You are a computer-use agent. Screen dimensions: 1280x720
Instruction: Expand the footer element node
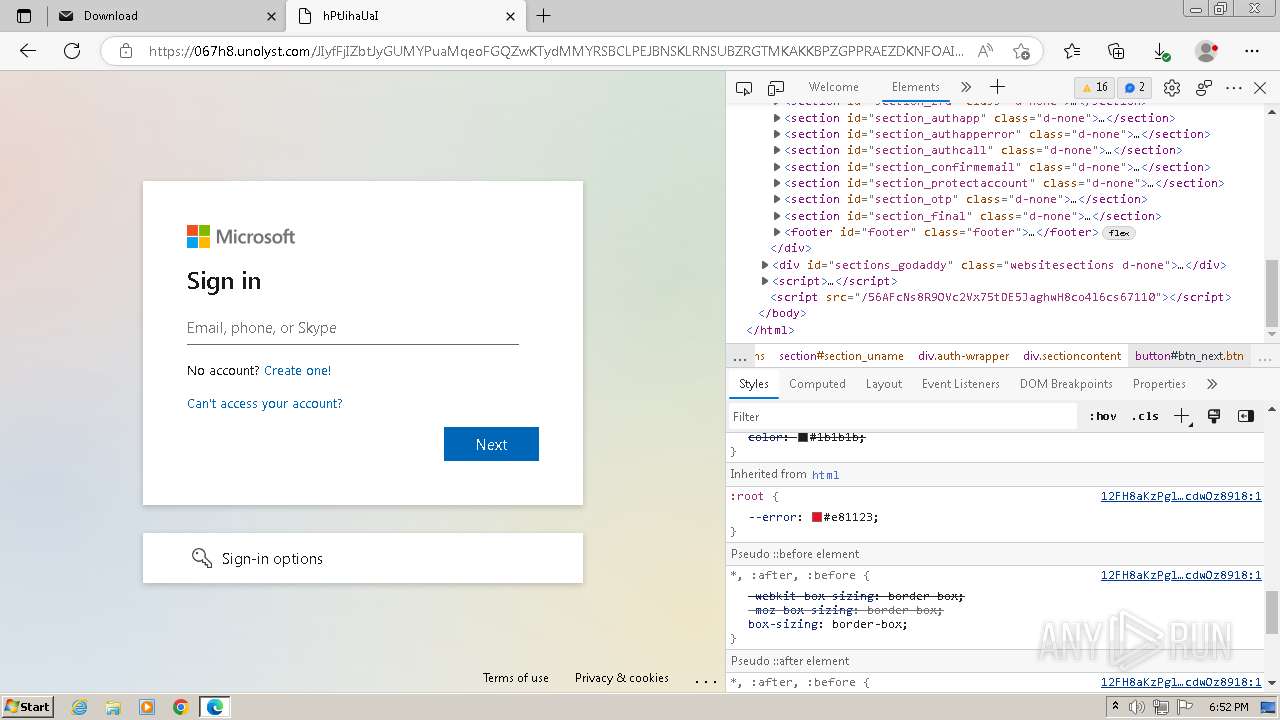point(777,232)
